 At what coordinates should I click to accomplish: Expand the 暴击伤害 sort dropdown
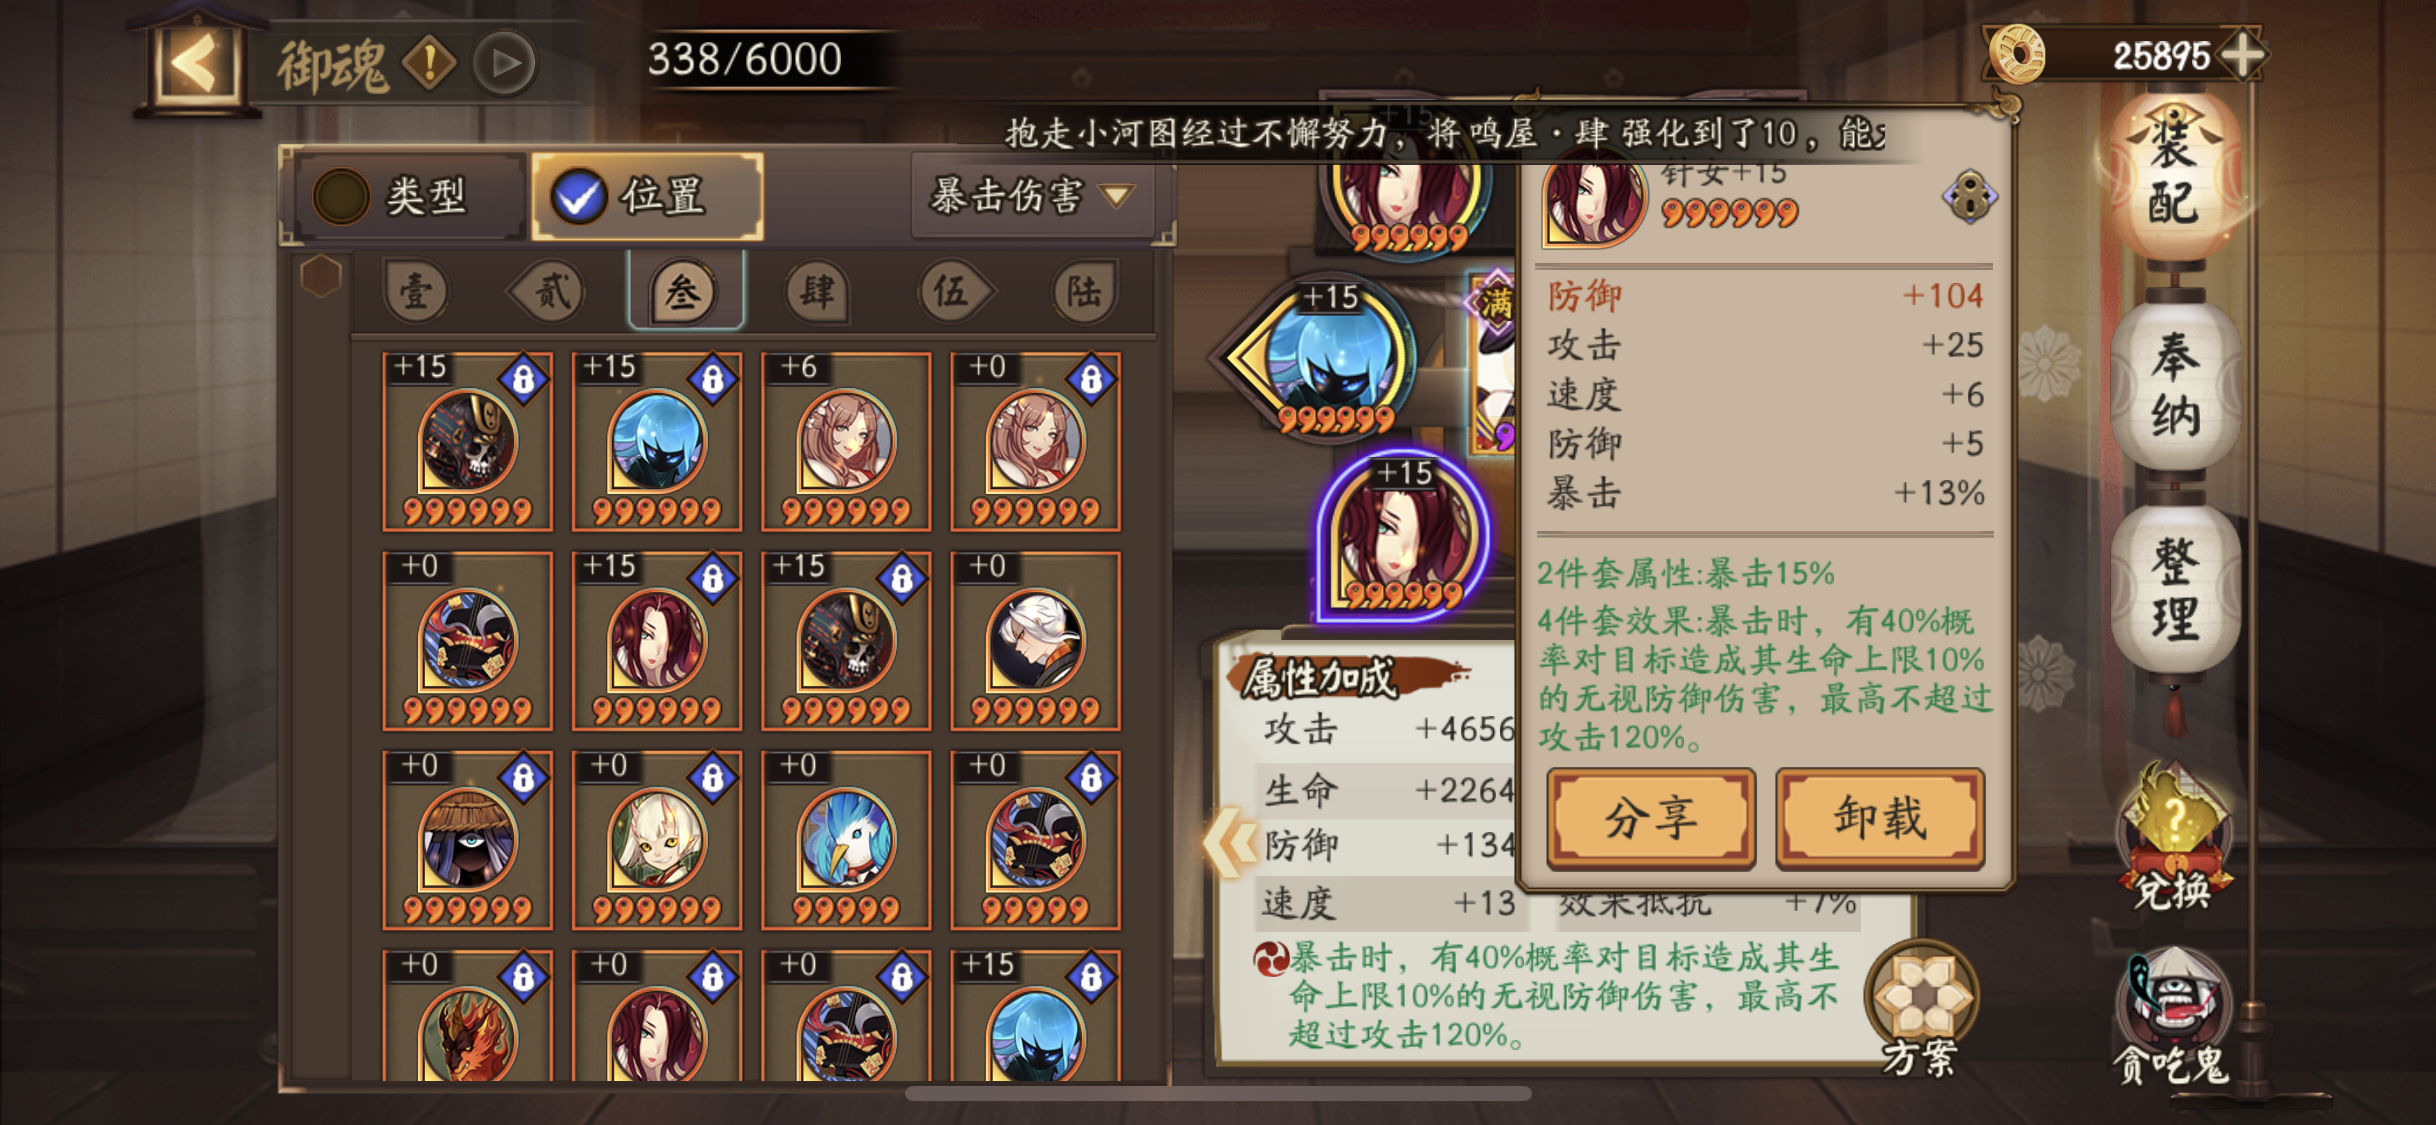point(1033,196)
